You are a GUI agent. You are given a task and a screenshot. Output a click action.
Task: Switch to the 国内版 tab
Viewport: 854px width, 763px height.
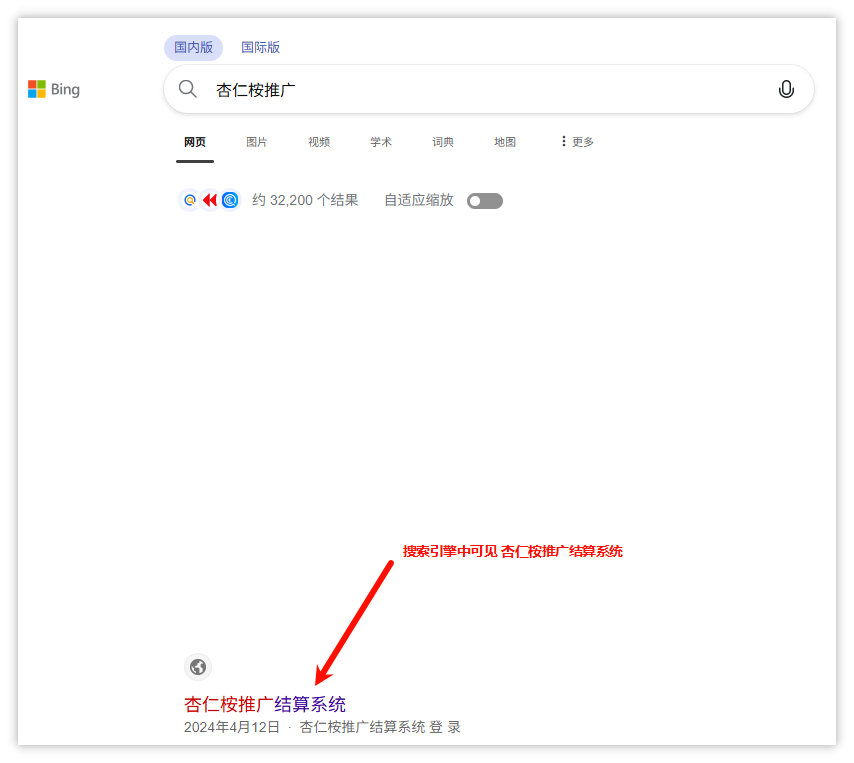click(193, 47)
